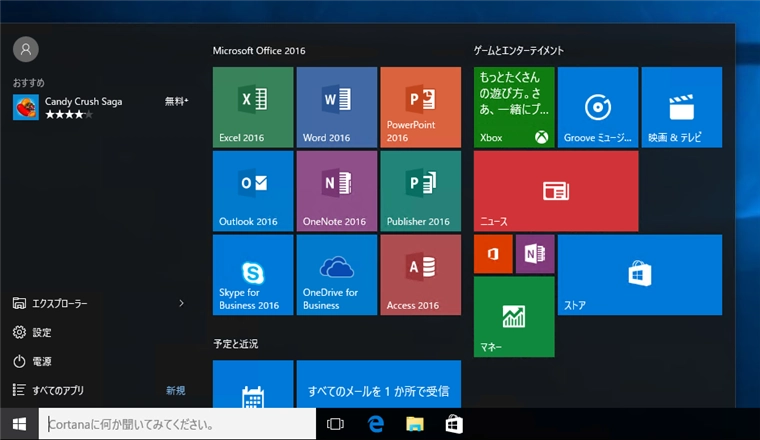This screenshot has height=440, width=760.
Task: Launch Microsoft Edge from taskbar
Action: 376,424
